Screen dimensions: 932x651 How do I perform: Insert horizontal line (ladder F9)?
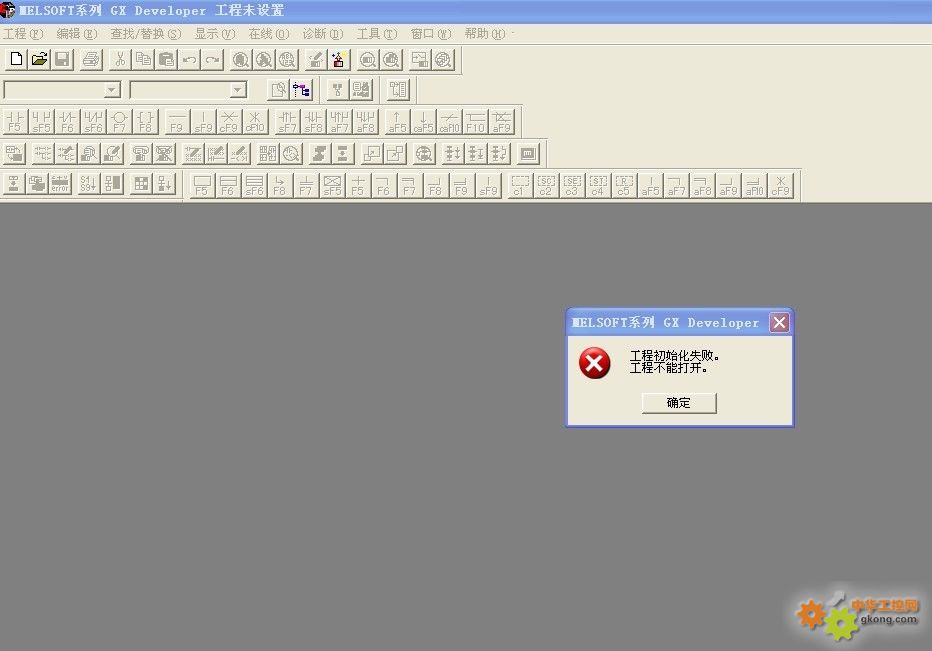(x=177, y=122)
